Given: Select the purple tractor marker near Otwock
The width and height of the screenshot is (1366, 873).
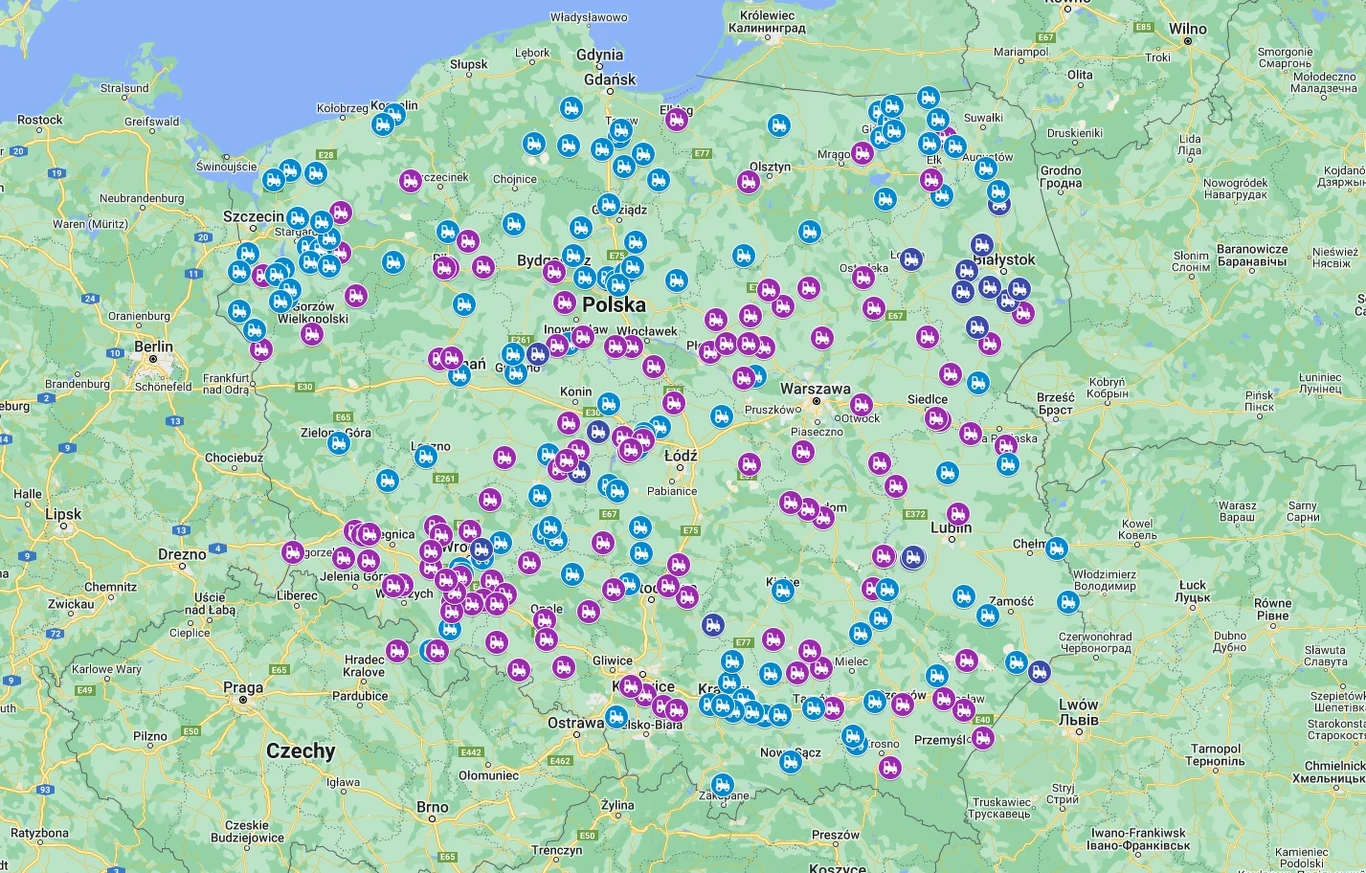Looking at the screenshot, I should 861,405.
